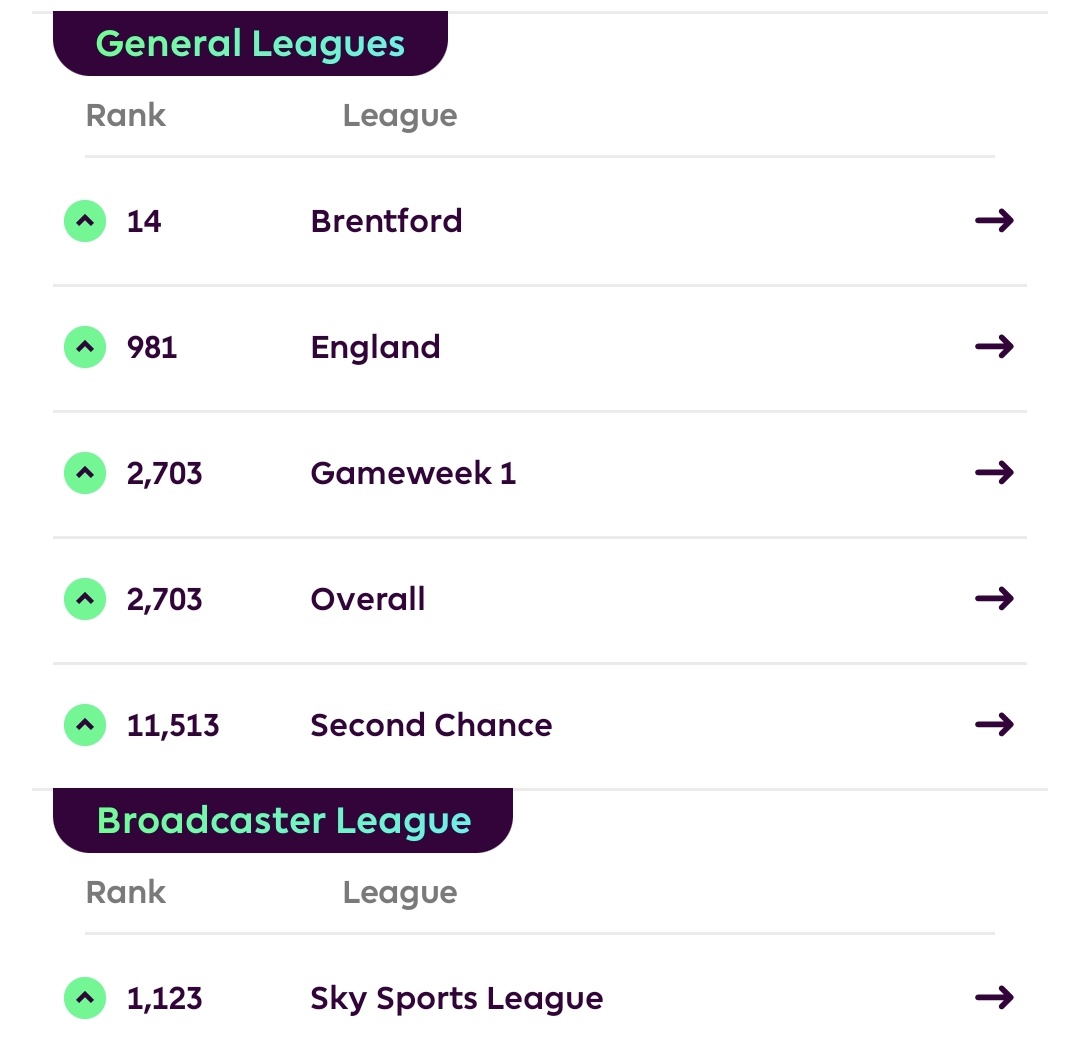Click green rank-up icon beside Gameweek 1
The image size is (1080, 1060).
(x=85, y=473)
